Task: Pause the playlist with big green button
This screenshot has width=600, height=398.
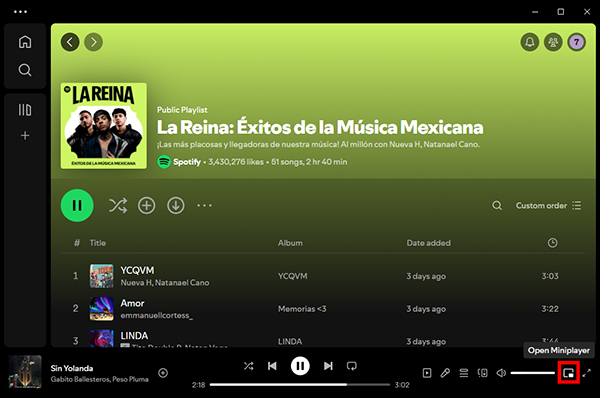Action: click(77, 206)
